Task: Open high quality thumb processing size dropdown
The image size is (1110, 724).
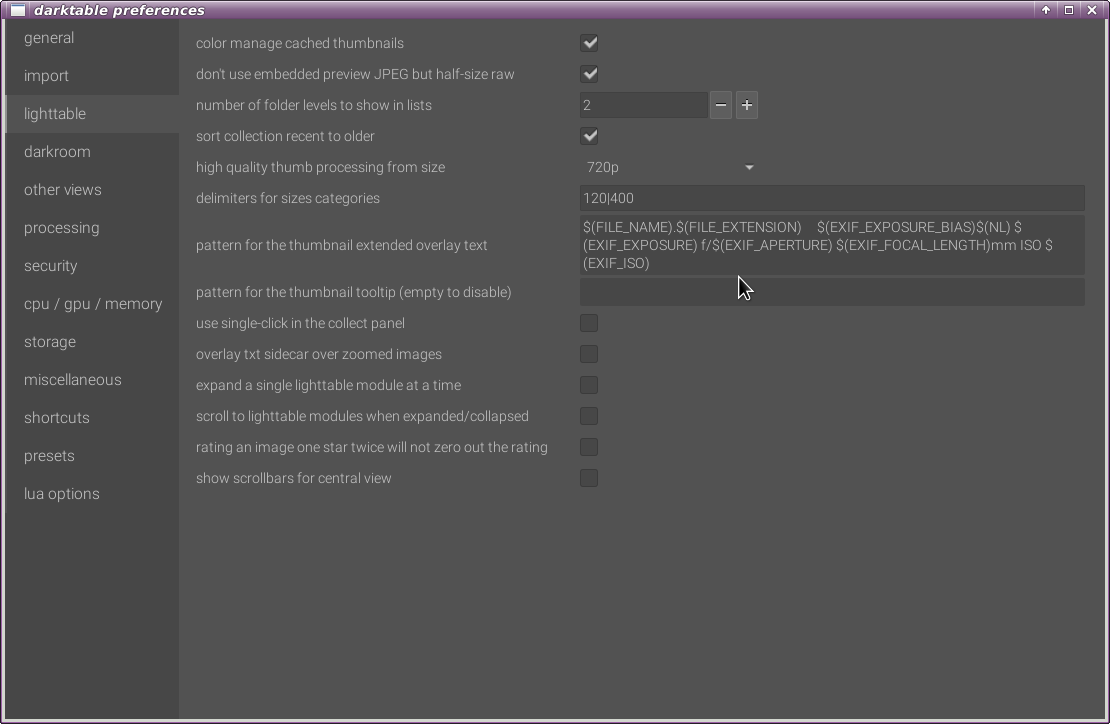Action: pyautogui.click(x=670, y=168)
